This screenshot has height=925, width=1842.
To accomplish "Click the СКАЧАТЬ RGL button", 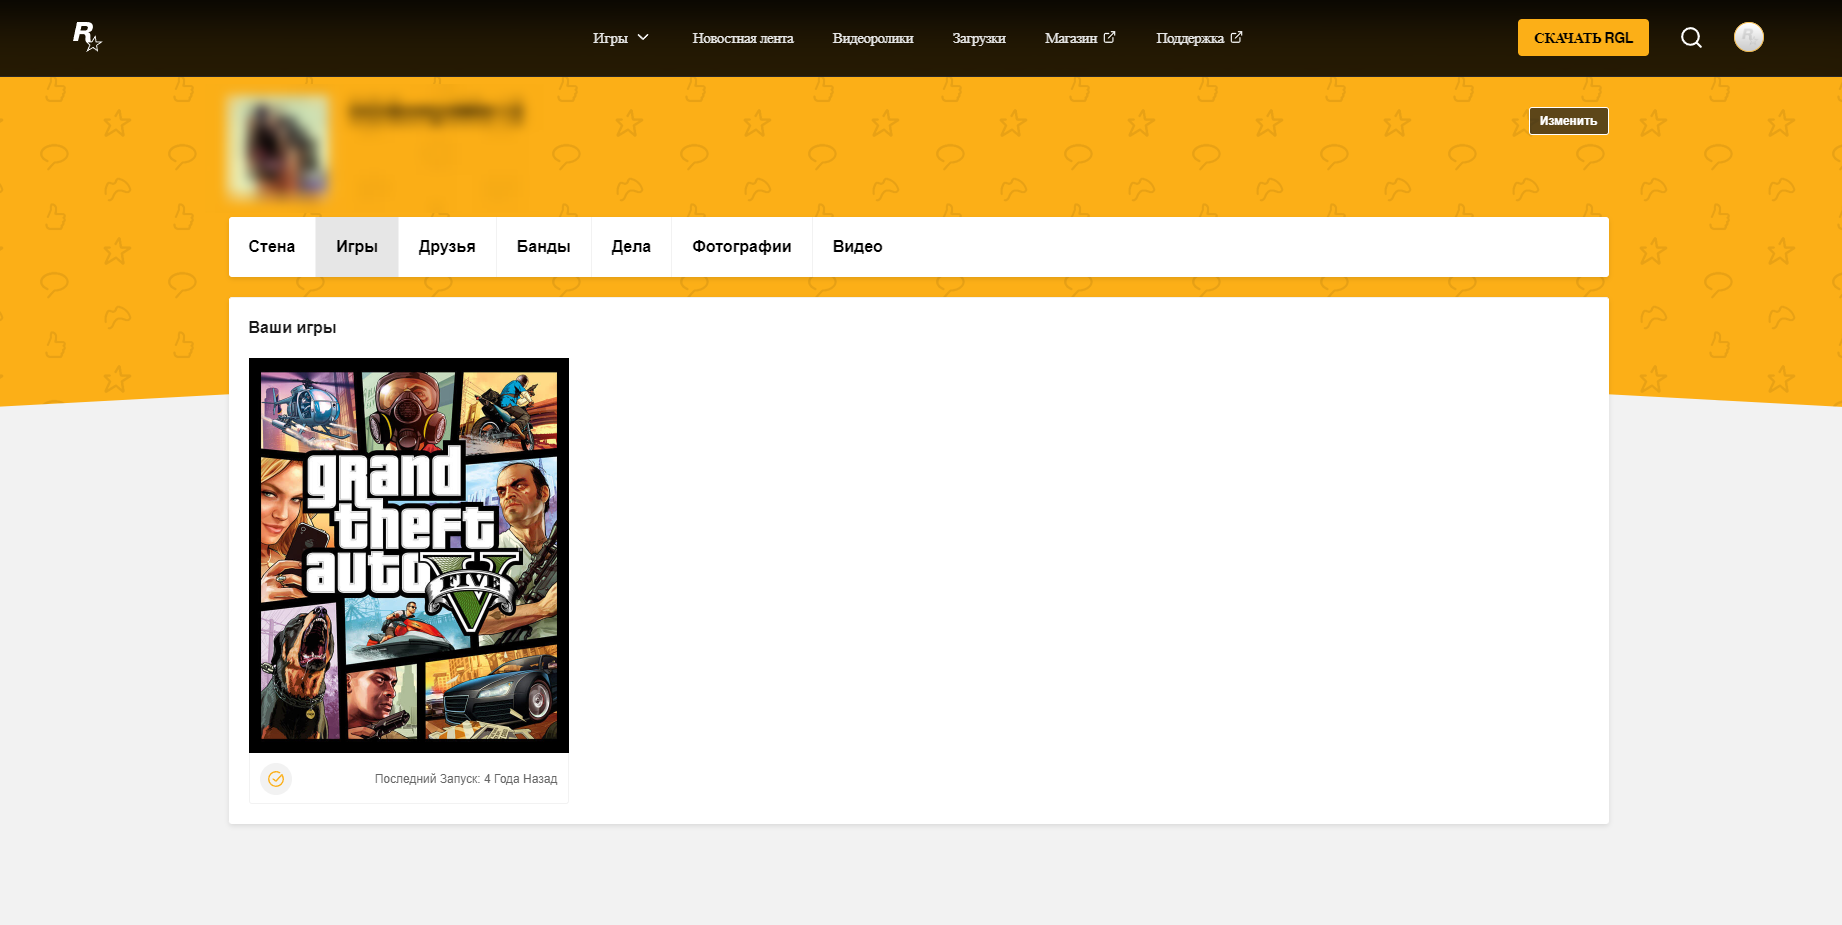I will (x=1583, y=38).
